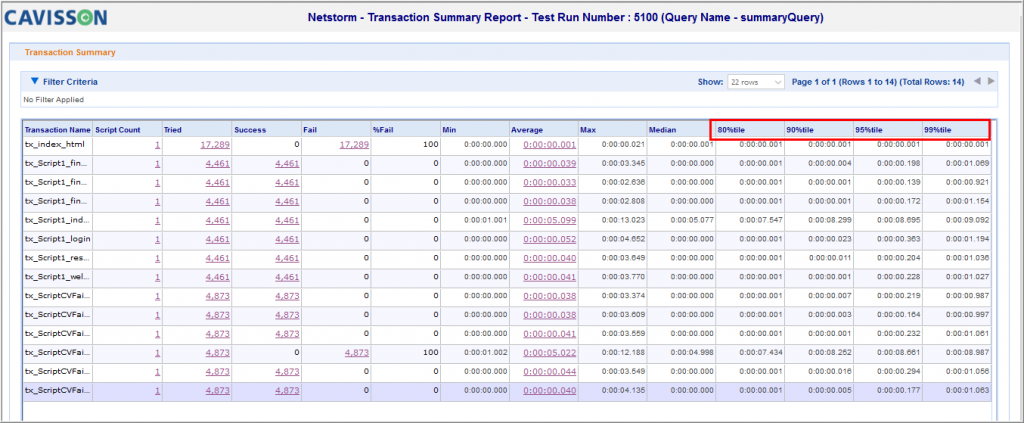1024x423 pixels.
Task: Sort by %Fail column header
Action: [x=383, y=130]
